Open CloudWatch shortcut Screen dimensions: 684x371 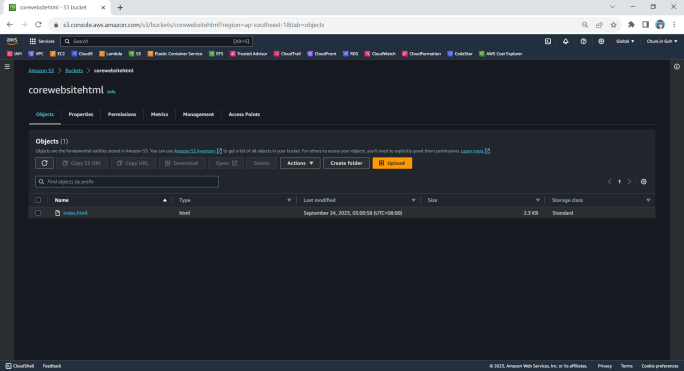pyautogui.click(x=380, y=54)
